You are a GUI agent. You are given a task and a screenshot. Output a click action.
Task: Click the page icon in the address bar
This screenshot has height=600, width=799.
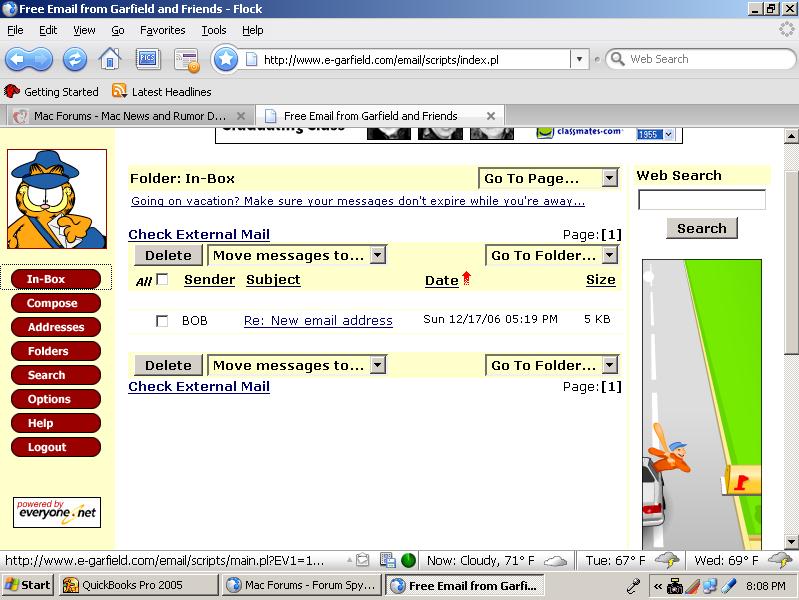click(252, 60)
